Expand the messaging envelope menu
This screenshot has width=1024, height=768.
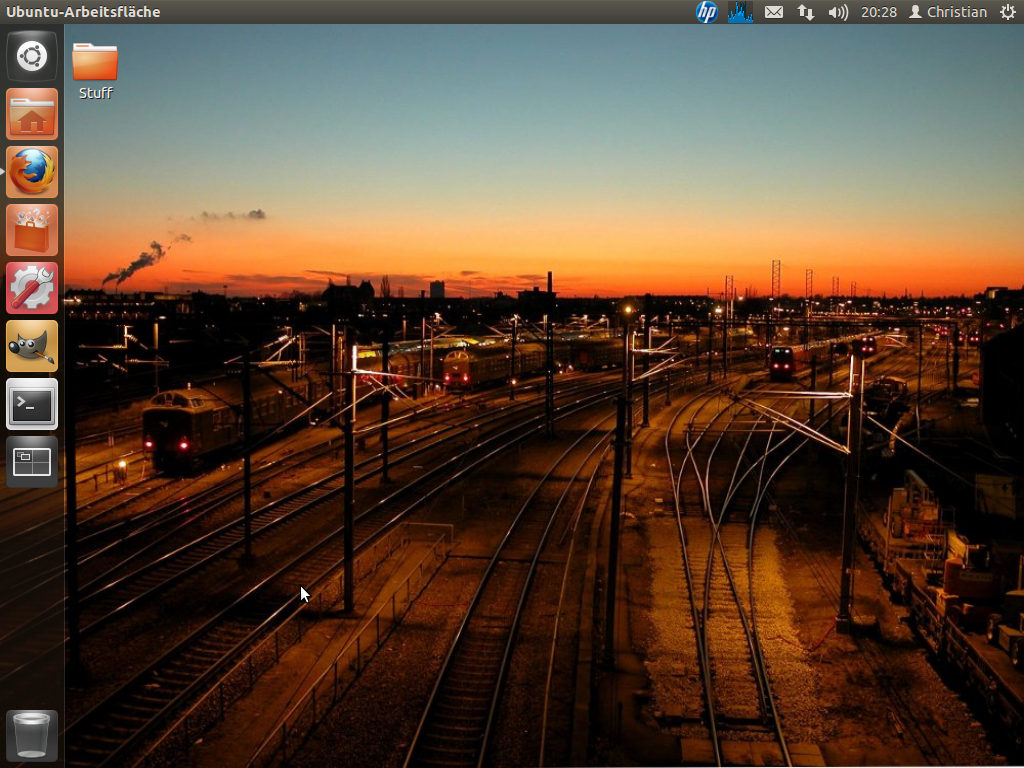[x=773, y=12]
